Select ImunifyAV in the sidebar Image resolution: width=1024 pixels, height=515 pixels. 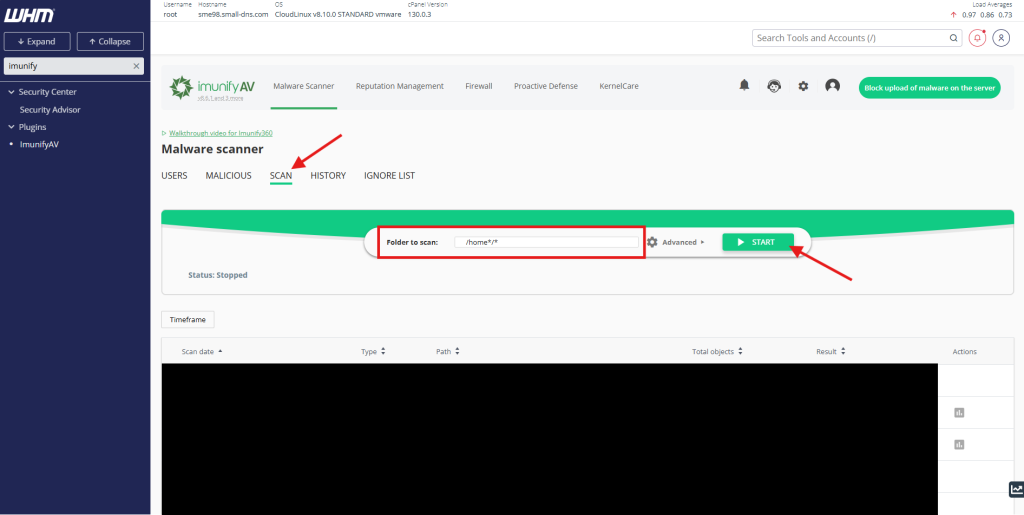tap(39, 144)
